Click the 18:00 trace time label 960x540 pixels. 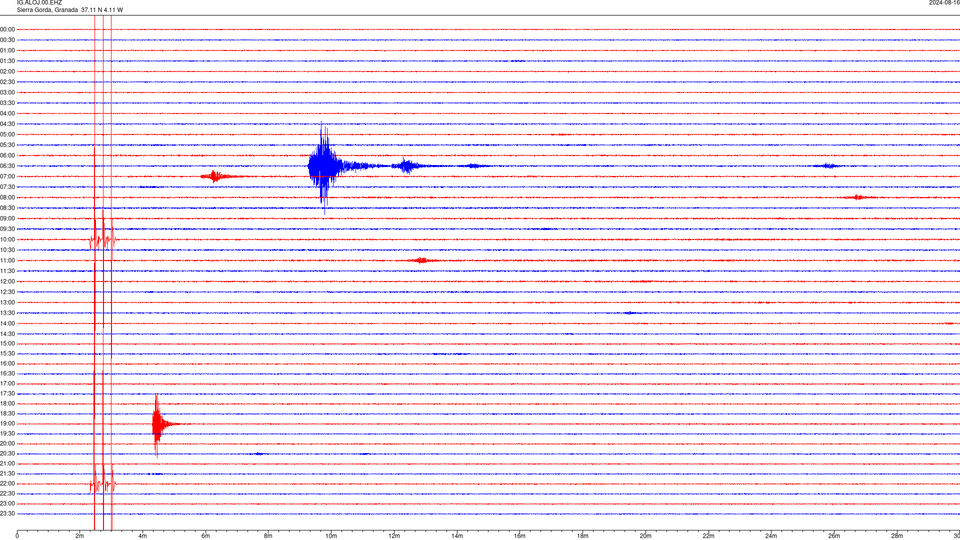[x=7, y=403]
